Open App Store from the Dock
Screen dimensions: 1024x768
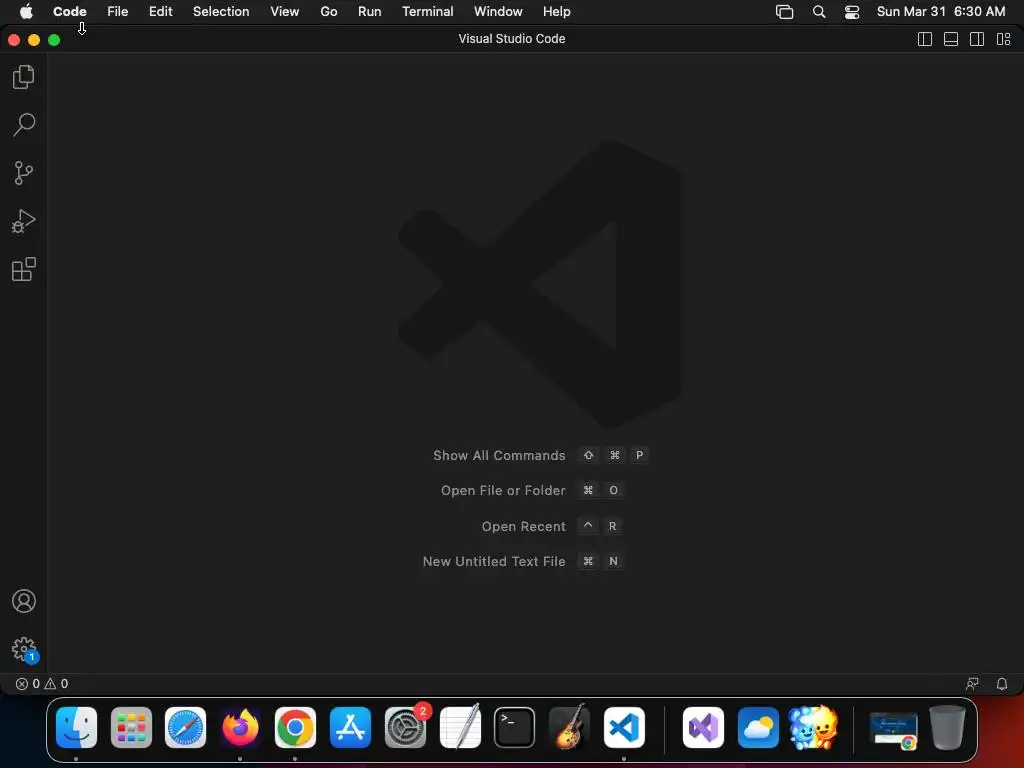click(350, 728)
